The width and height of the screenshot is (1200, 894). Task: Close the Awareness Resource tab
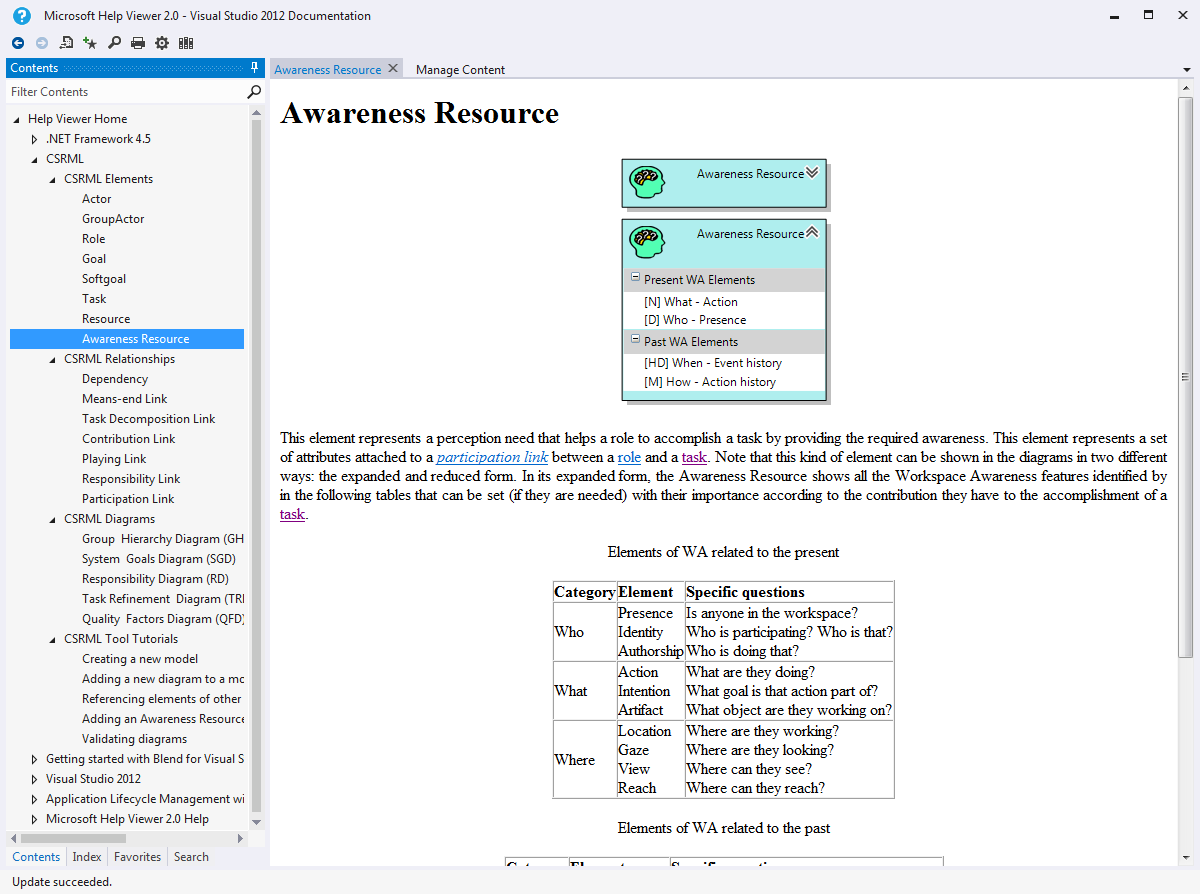click(x=393, y=69)
